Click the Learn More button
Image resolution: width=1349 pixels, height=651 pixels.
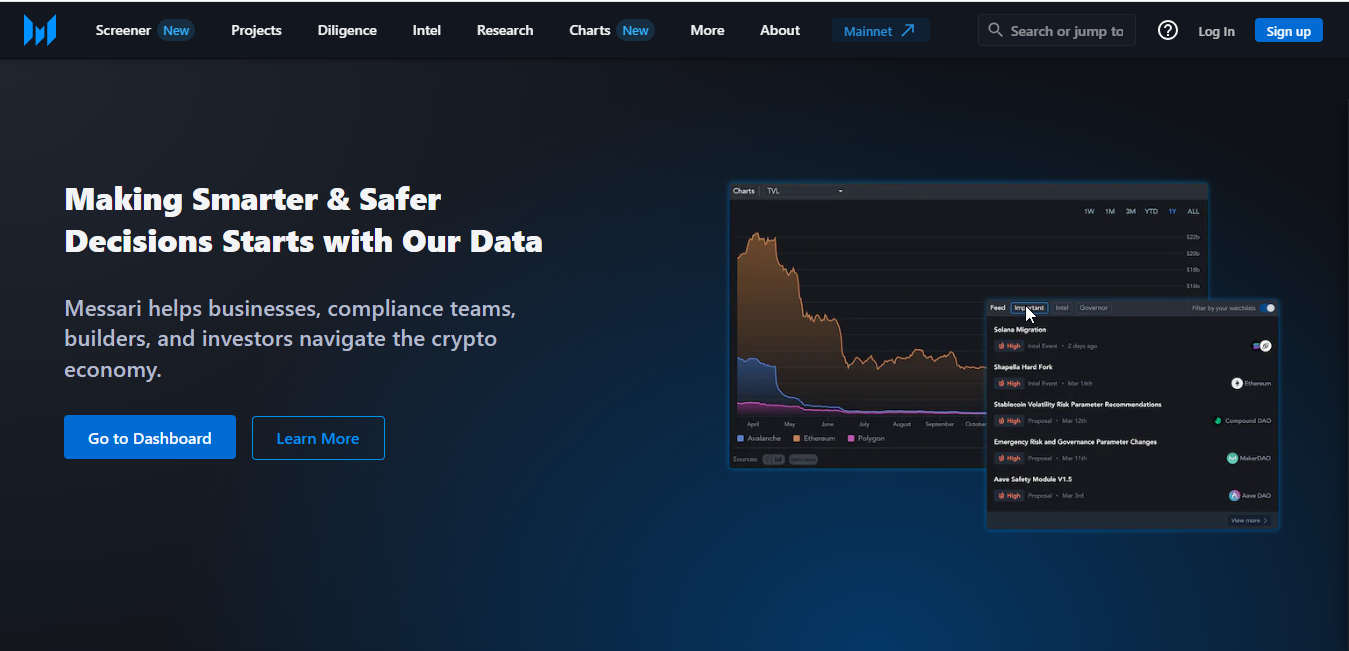318,438
